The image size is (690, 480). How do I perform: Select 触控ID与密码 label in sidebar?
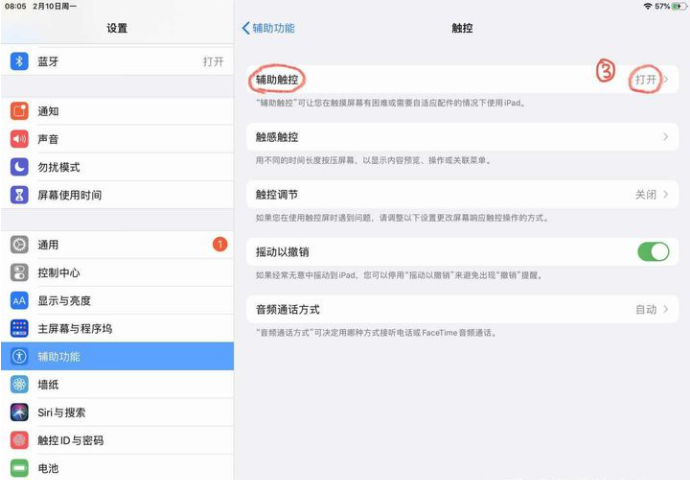tap(71, 440)
